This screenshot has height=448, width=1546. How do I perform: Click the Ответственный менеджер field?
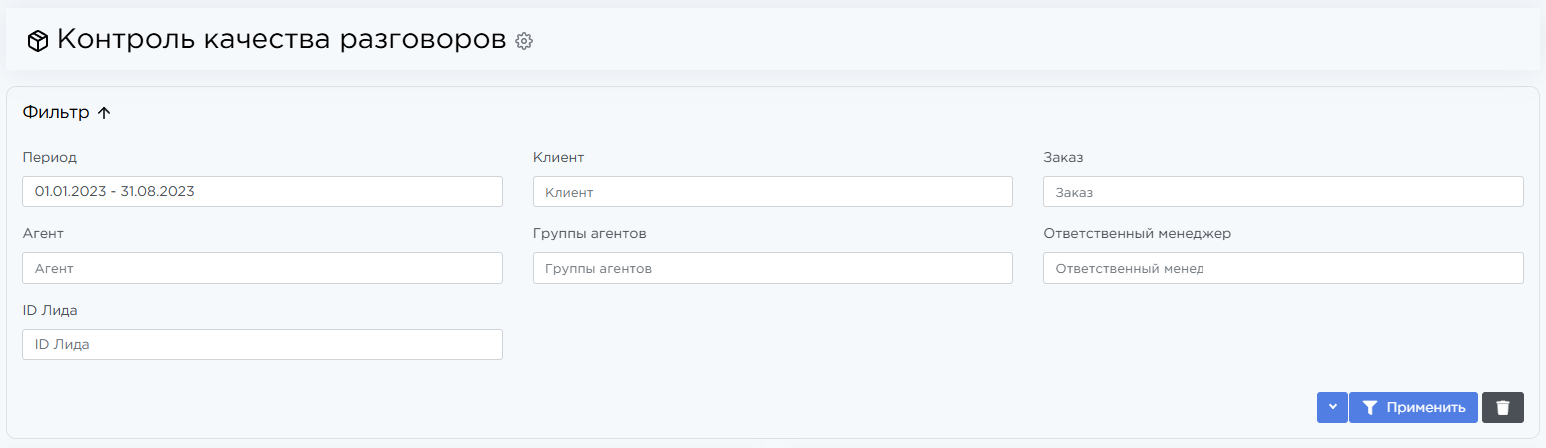[1282, 268]
